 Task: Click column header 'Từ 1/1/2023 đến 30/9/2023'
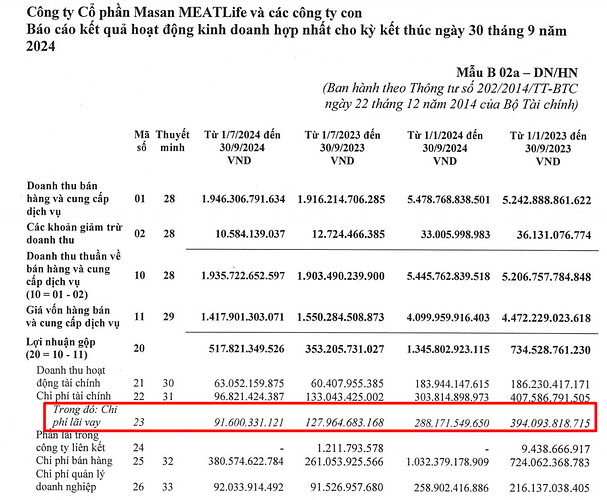coord(548,149)
